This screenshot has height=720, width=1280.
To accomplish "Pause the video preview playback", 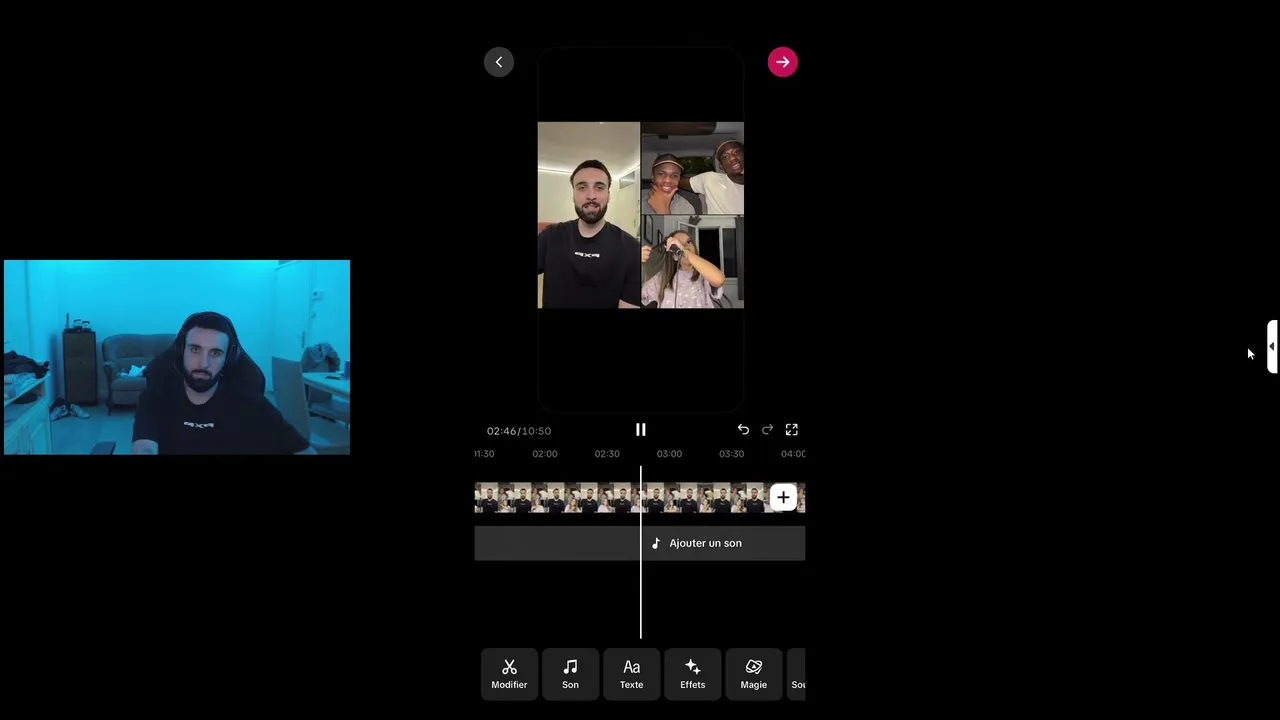I will (x=641, y=430).
